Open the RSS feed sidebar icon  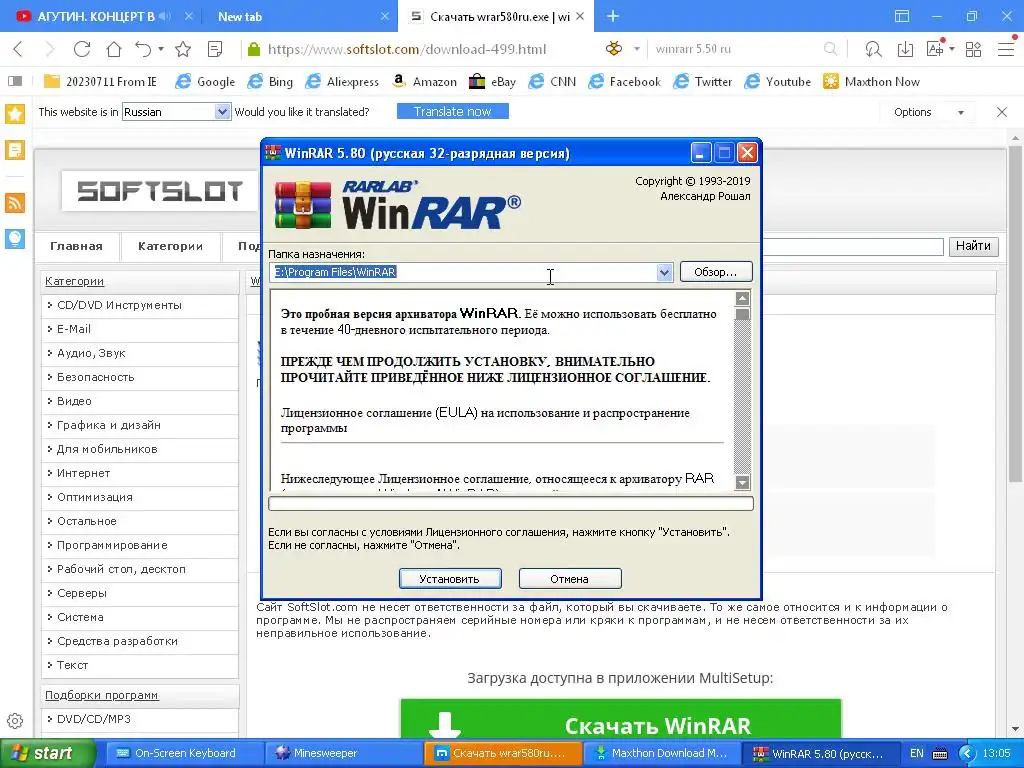[x=15, y=202]
